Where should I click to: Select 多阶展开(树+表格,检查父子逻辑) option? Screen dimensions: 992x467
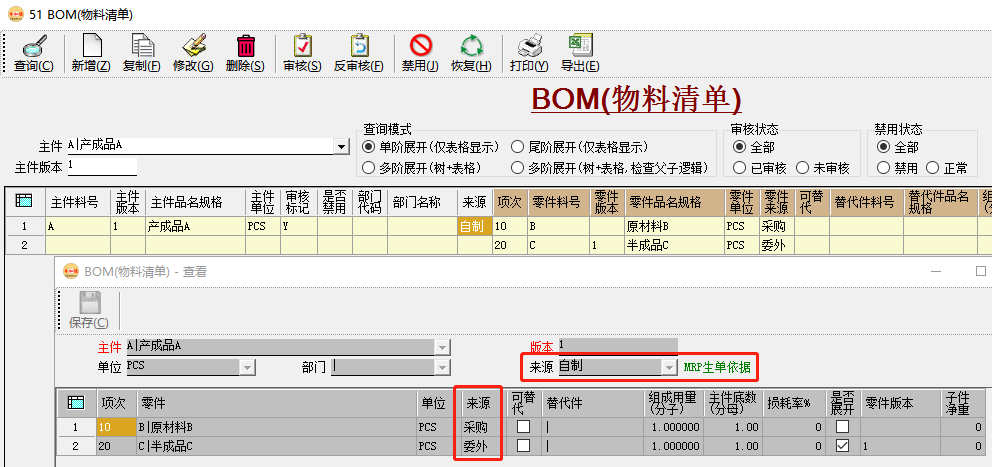click(517, 168)
